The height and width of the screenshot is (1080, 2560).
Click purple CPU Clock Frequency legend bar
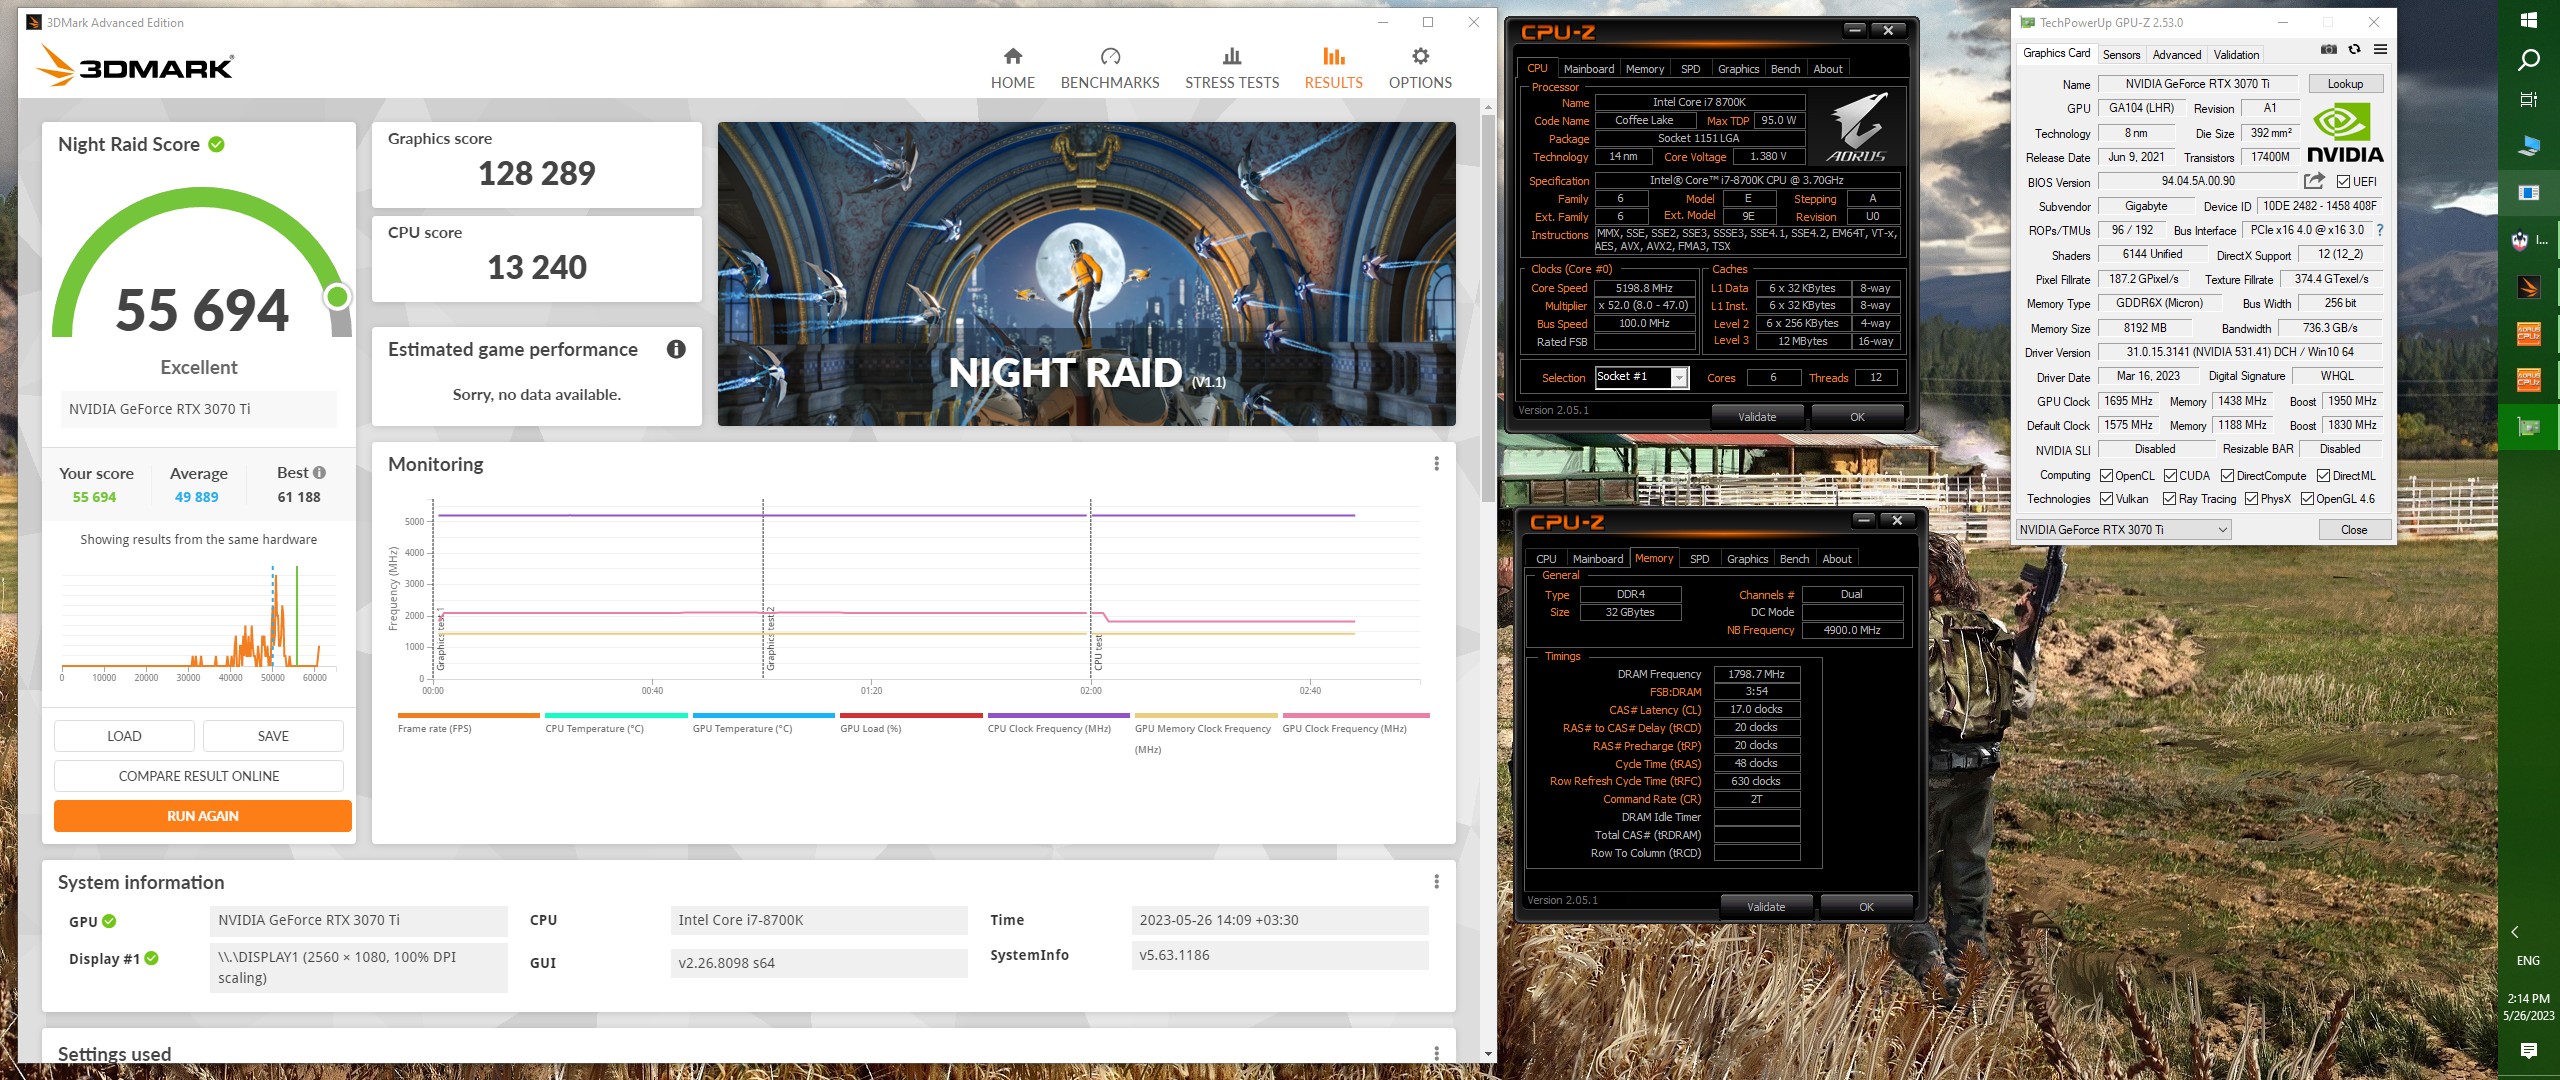pos(1058,716)
